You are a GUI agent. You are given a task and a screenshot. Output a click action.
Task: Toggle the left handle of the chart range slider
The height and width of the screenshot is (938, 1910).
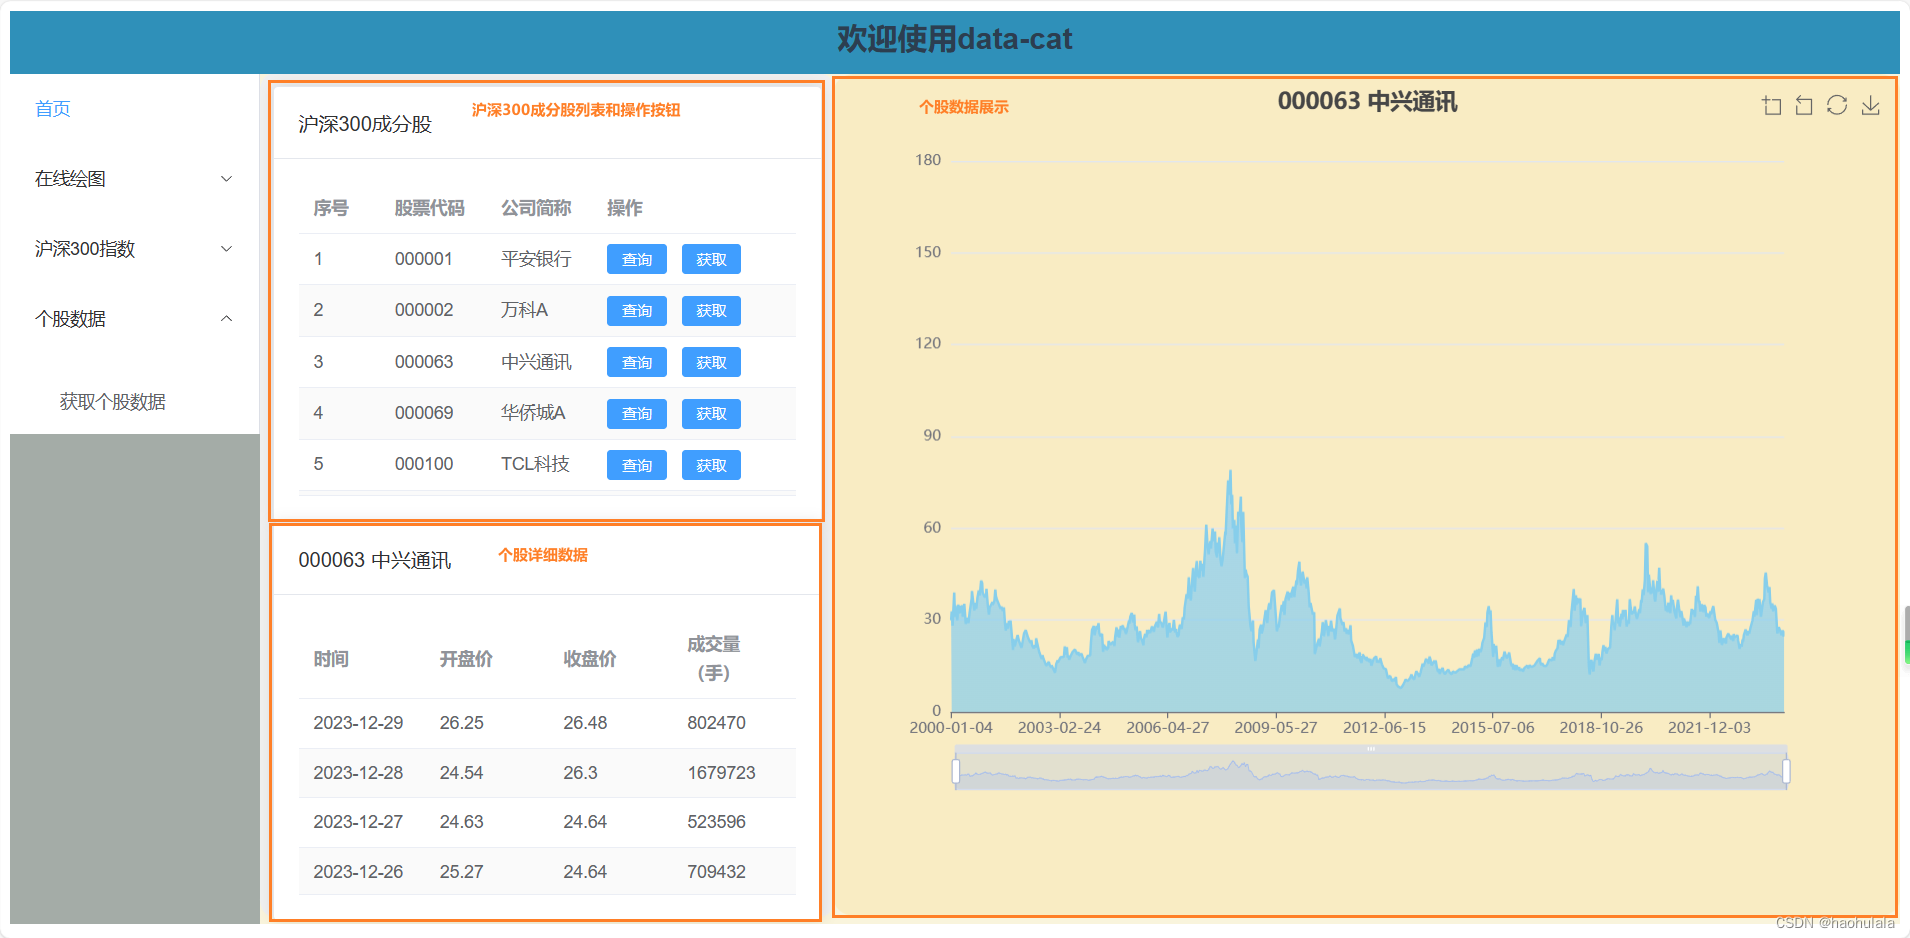[x=957, y=768]
